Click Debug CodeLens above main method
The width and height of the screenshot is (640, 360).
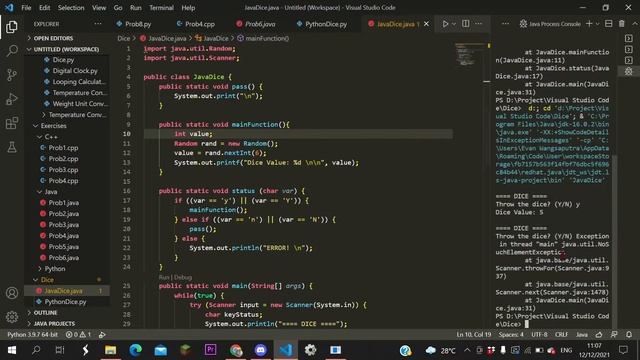point(183,277)
